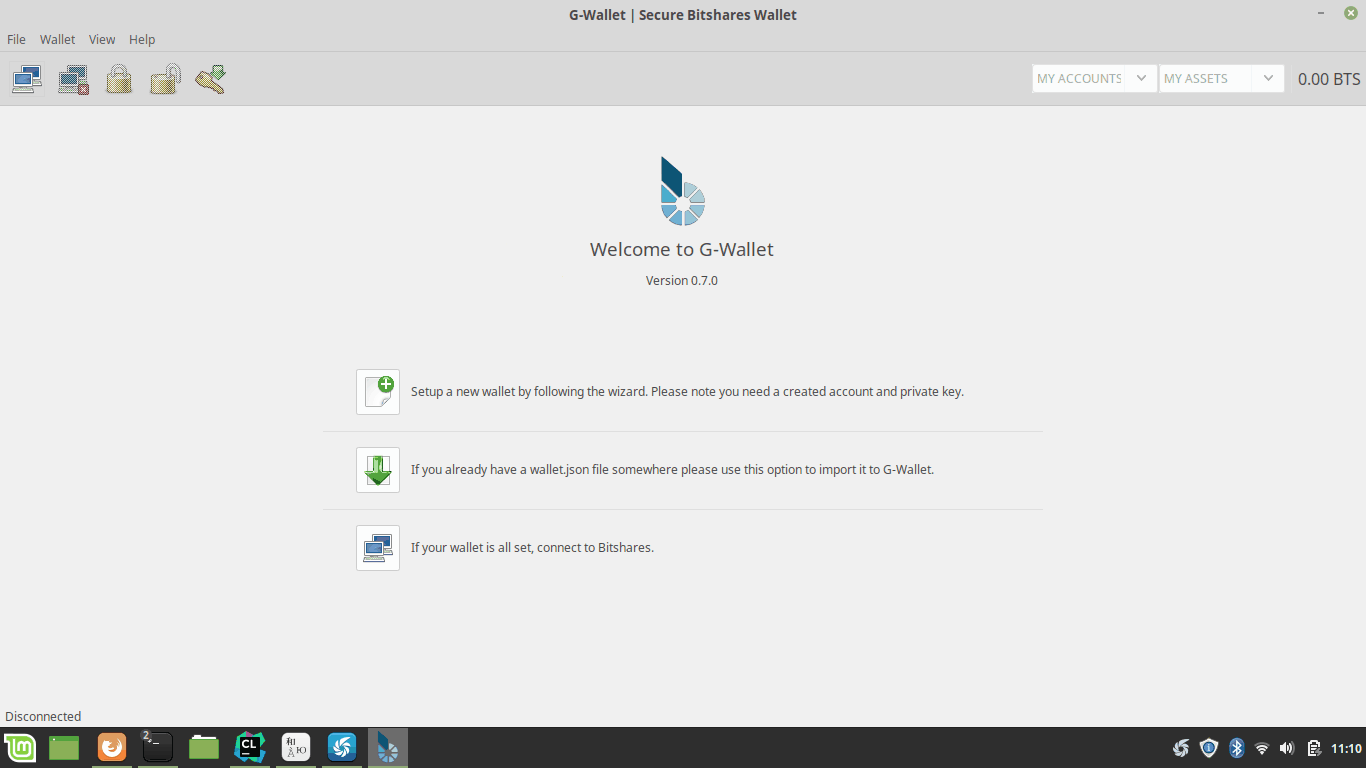
Task: Open the terminal from the taskbar
Action: coord(158,747)
